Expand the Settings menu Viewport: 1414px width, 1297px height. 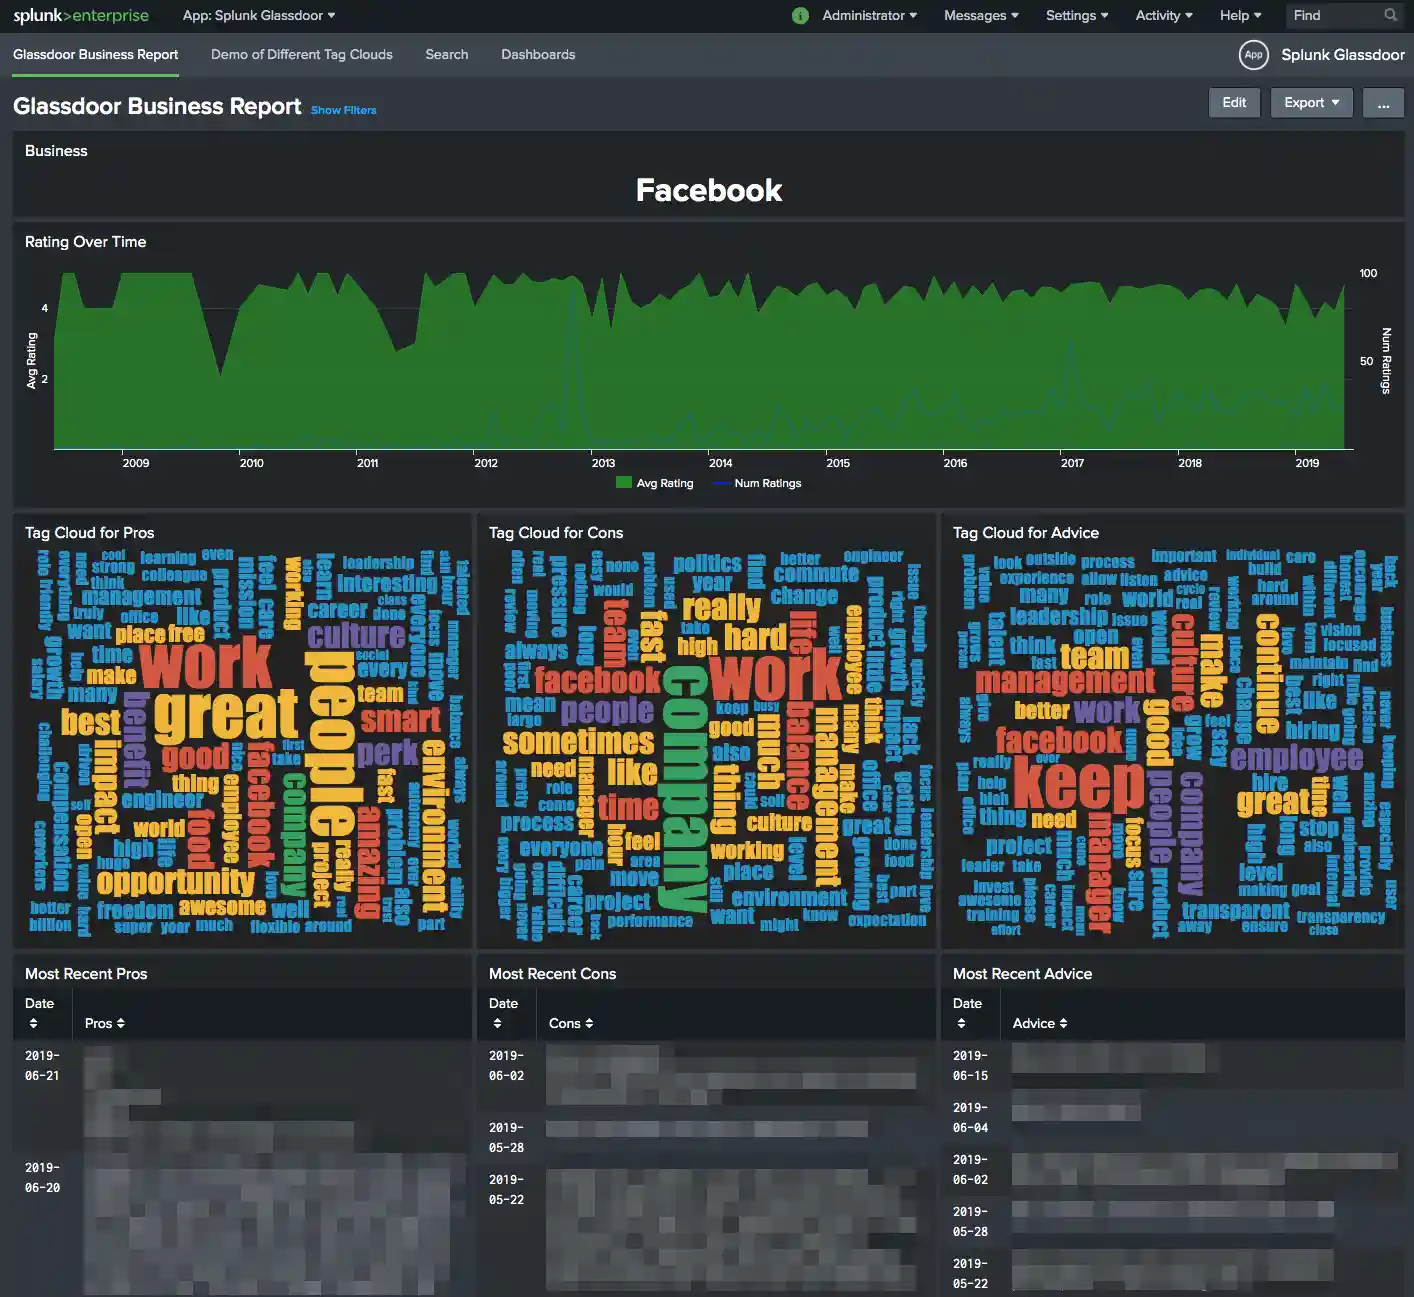pyautogui.click(x=1077, y=16)
